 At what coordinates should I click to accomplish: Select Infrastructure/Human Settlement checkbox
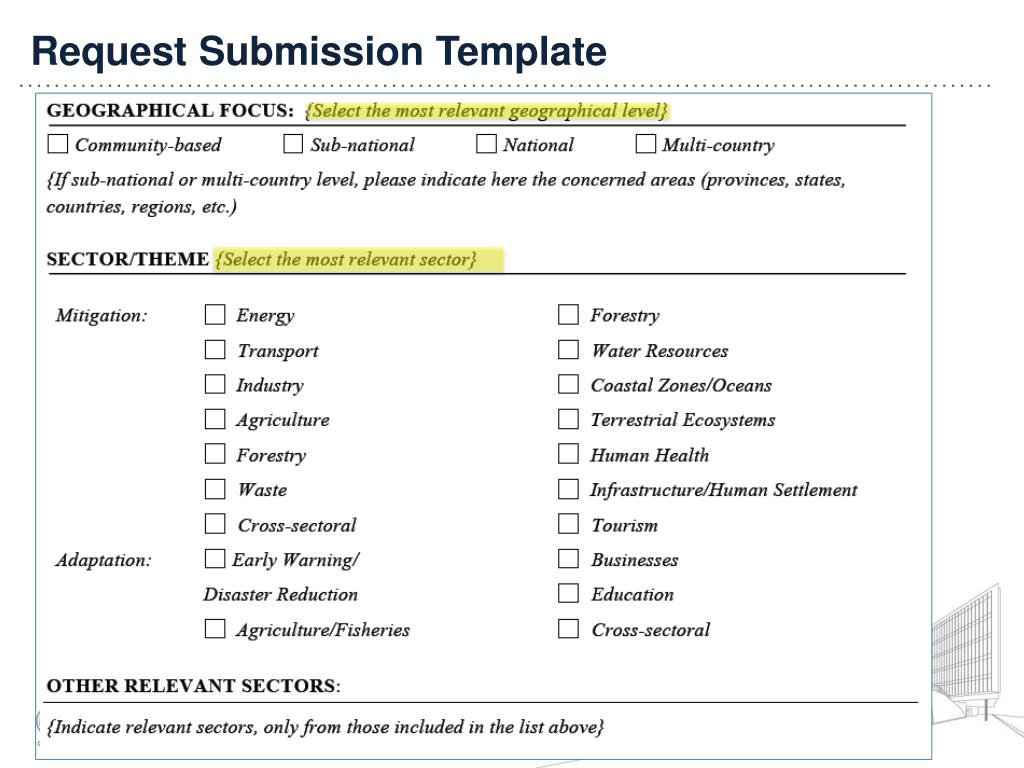point(568,489)
